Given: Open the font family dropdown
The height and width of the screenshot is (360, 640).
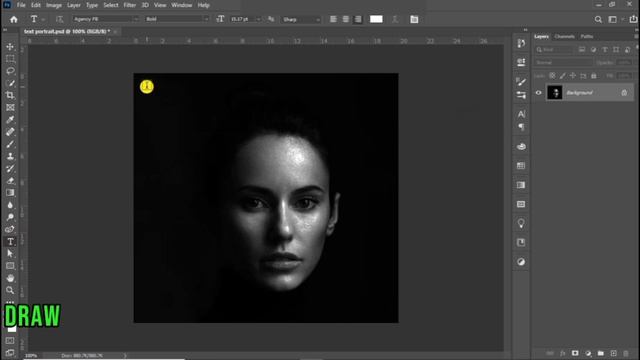Looking at the screenshot, I should point(106,19).
